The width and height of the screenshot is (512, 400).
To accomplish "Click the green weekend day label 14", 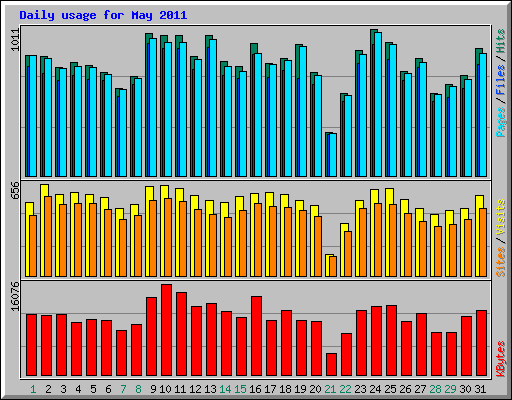I will coord(225,389).
